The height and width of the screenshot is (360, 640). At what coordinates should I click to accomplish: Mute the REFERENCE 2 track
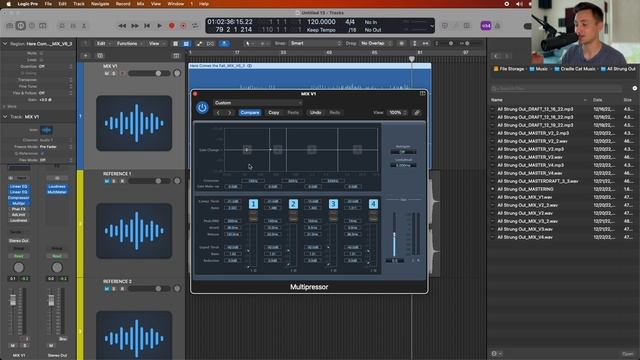point(107,289)
